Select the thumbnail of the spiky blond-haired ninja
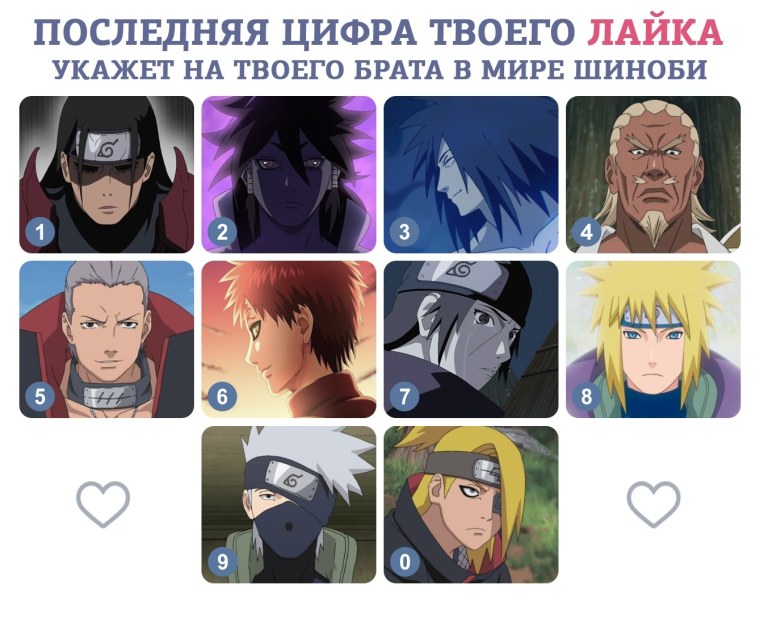 (653, 339)
